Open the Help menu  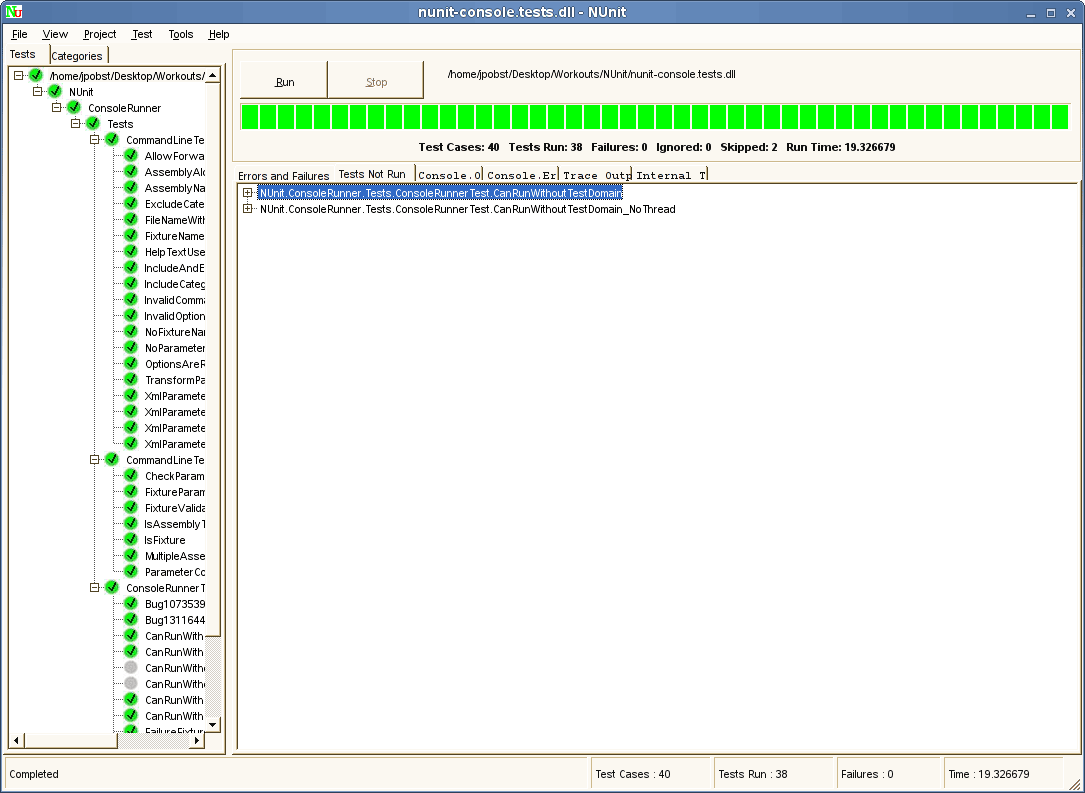[219, 34]
